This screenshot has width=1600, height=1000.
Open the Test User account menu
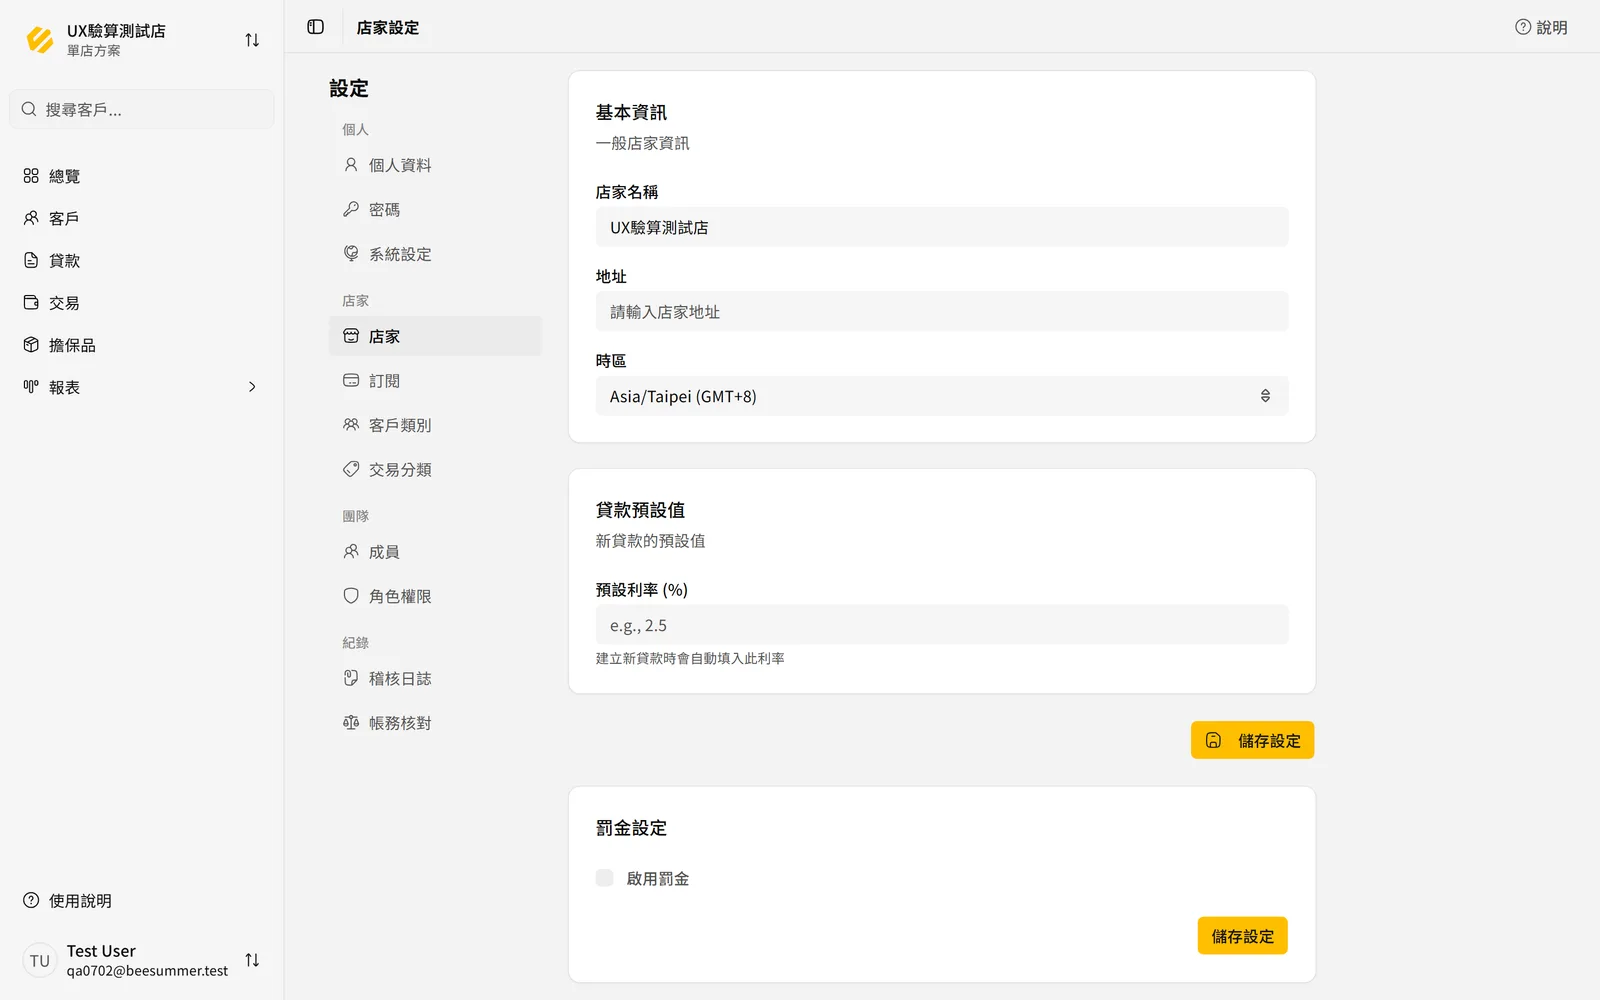coord(141,960)
